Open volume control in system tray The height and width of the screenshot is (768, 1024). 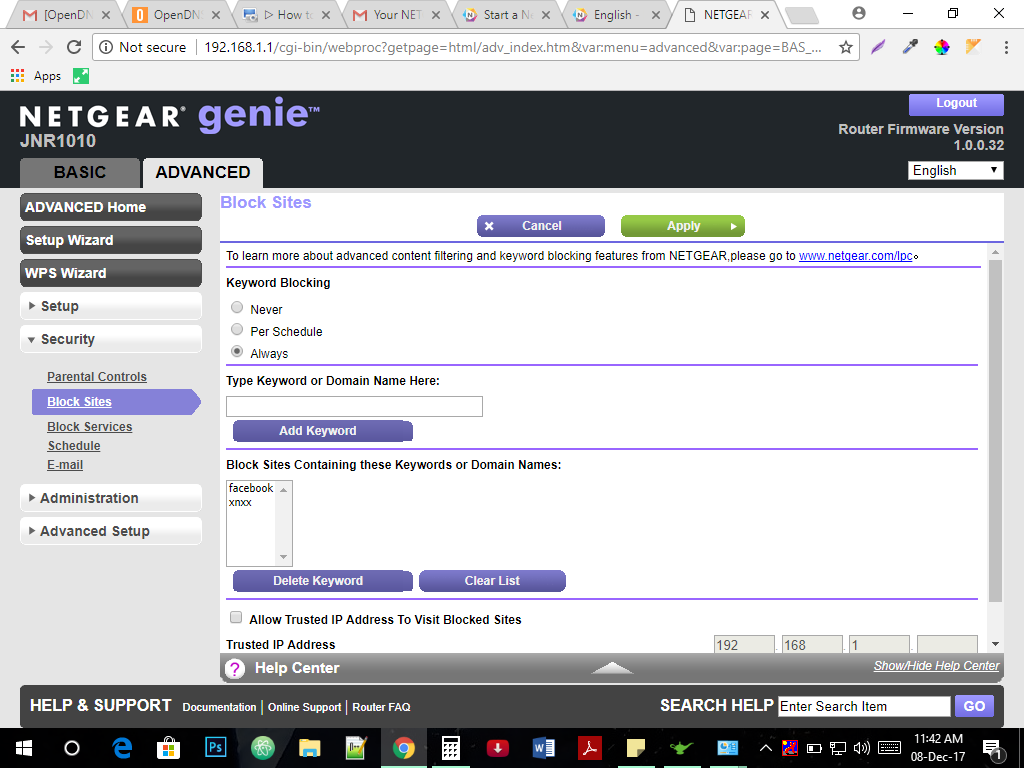click(861, 748)
